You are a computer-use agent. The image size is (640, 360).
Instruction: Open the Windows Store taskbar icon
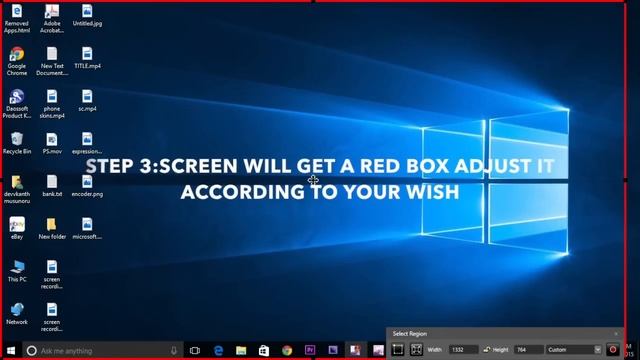point(264,351)
